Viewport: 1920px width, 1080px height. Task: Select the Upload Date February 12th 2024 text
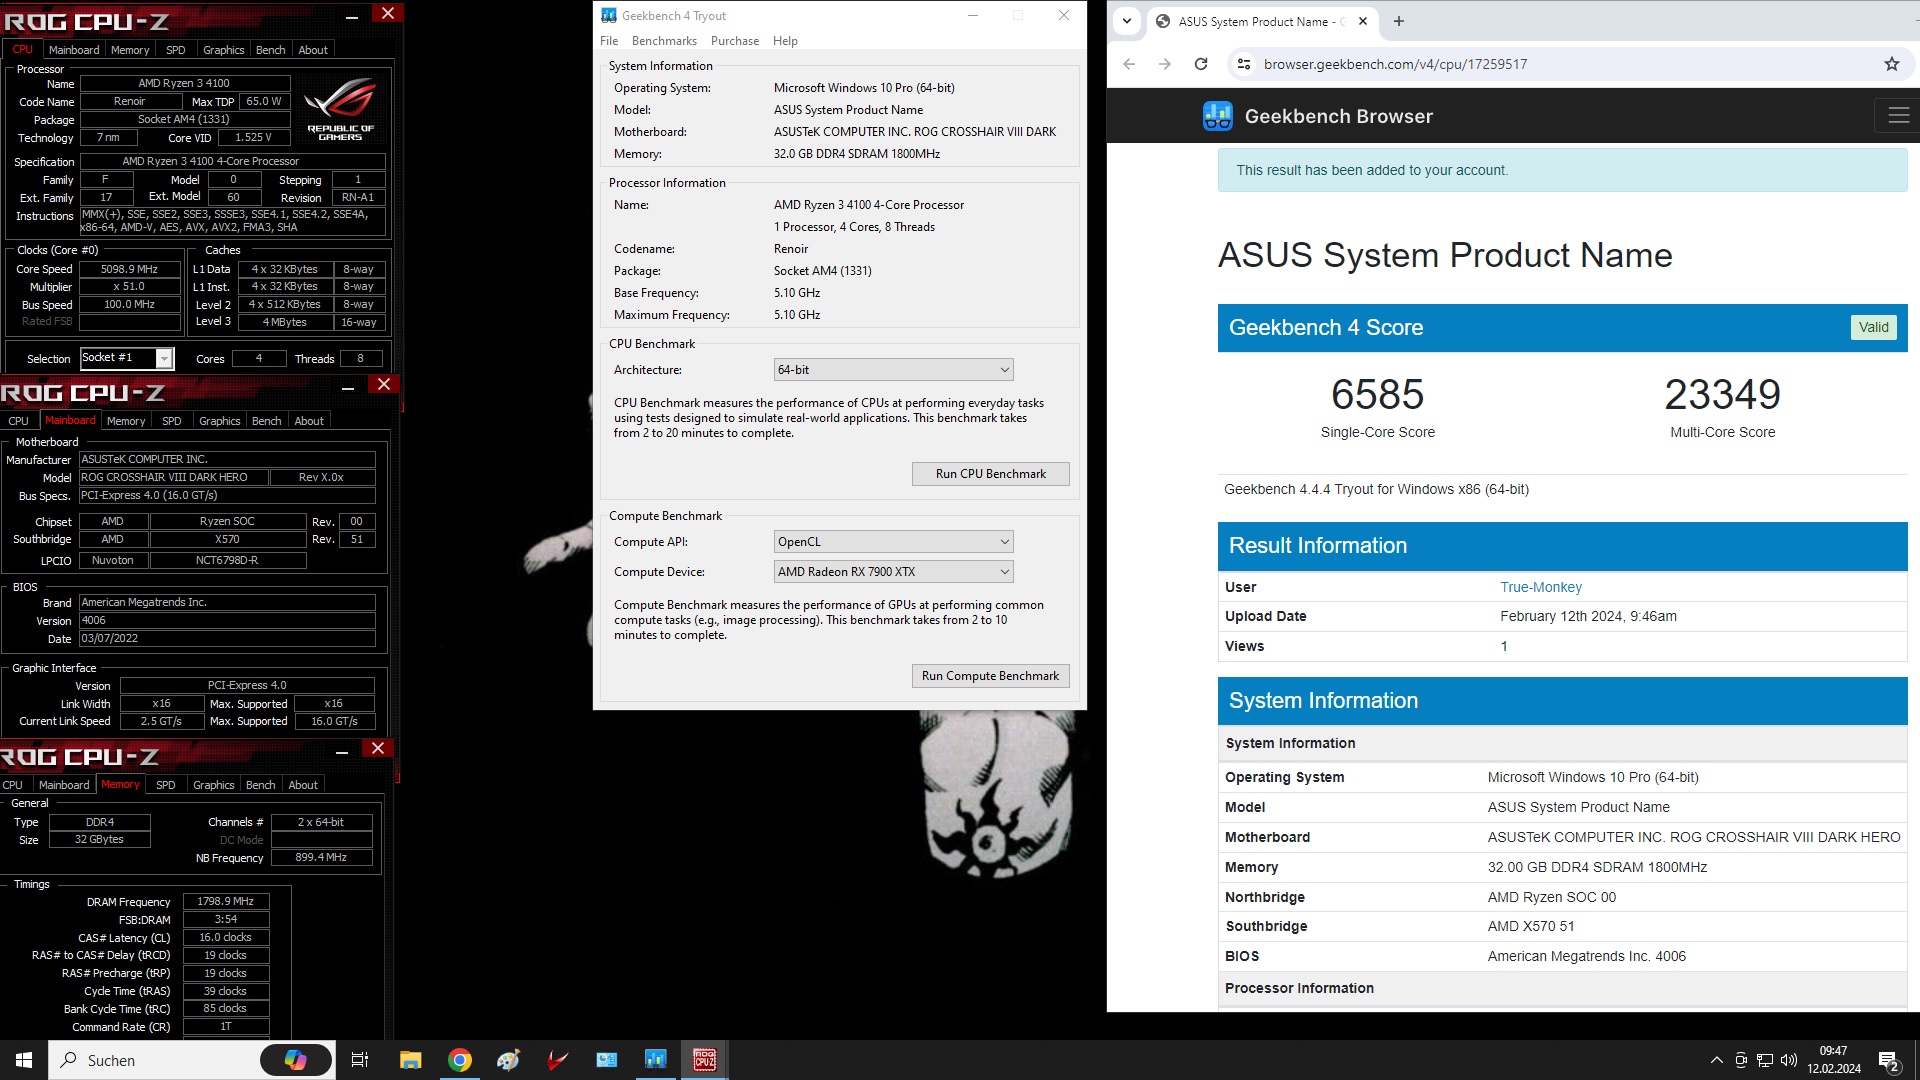[x=1588, y=616]
